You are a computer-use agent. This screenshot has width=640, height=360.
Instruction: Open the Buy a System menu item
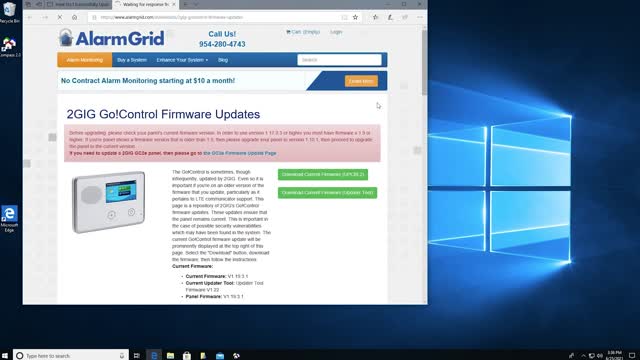click(132, 60)
